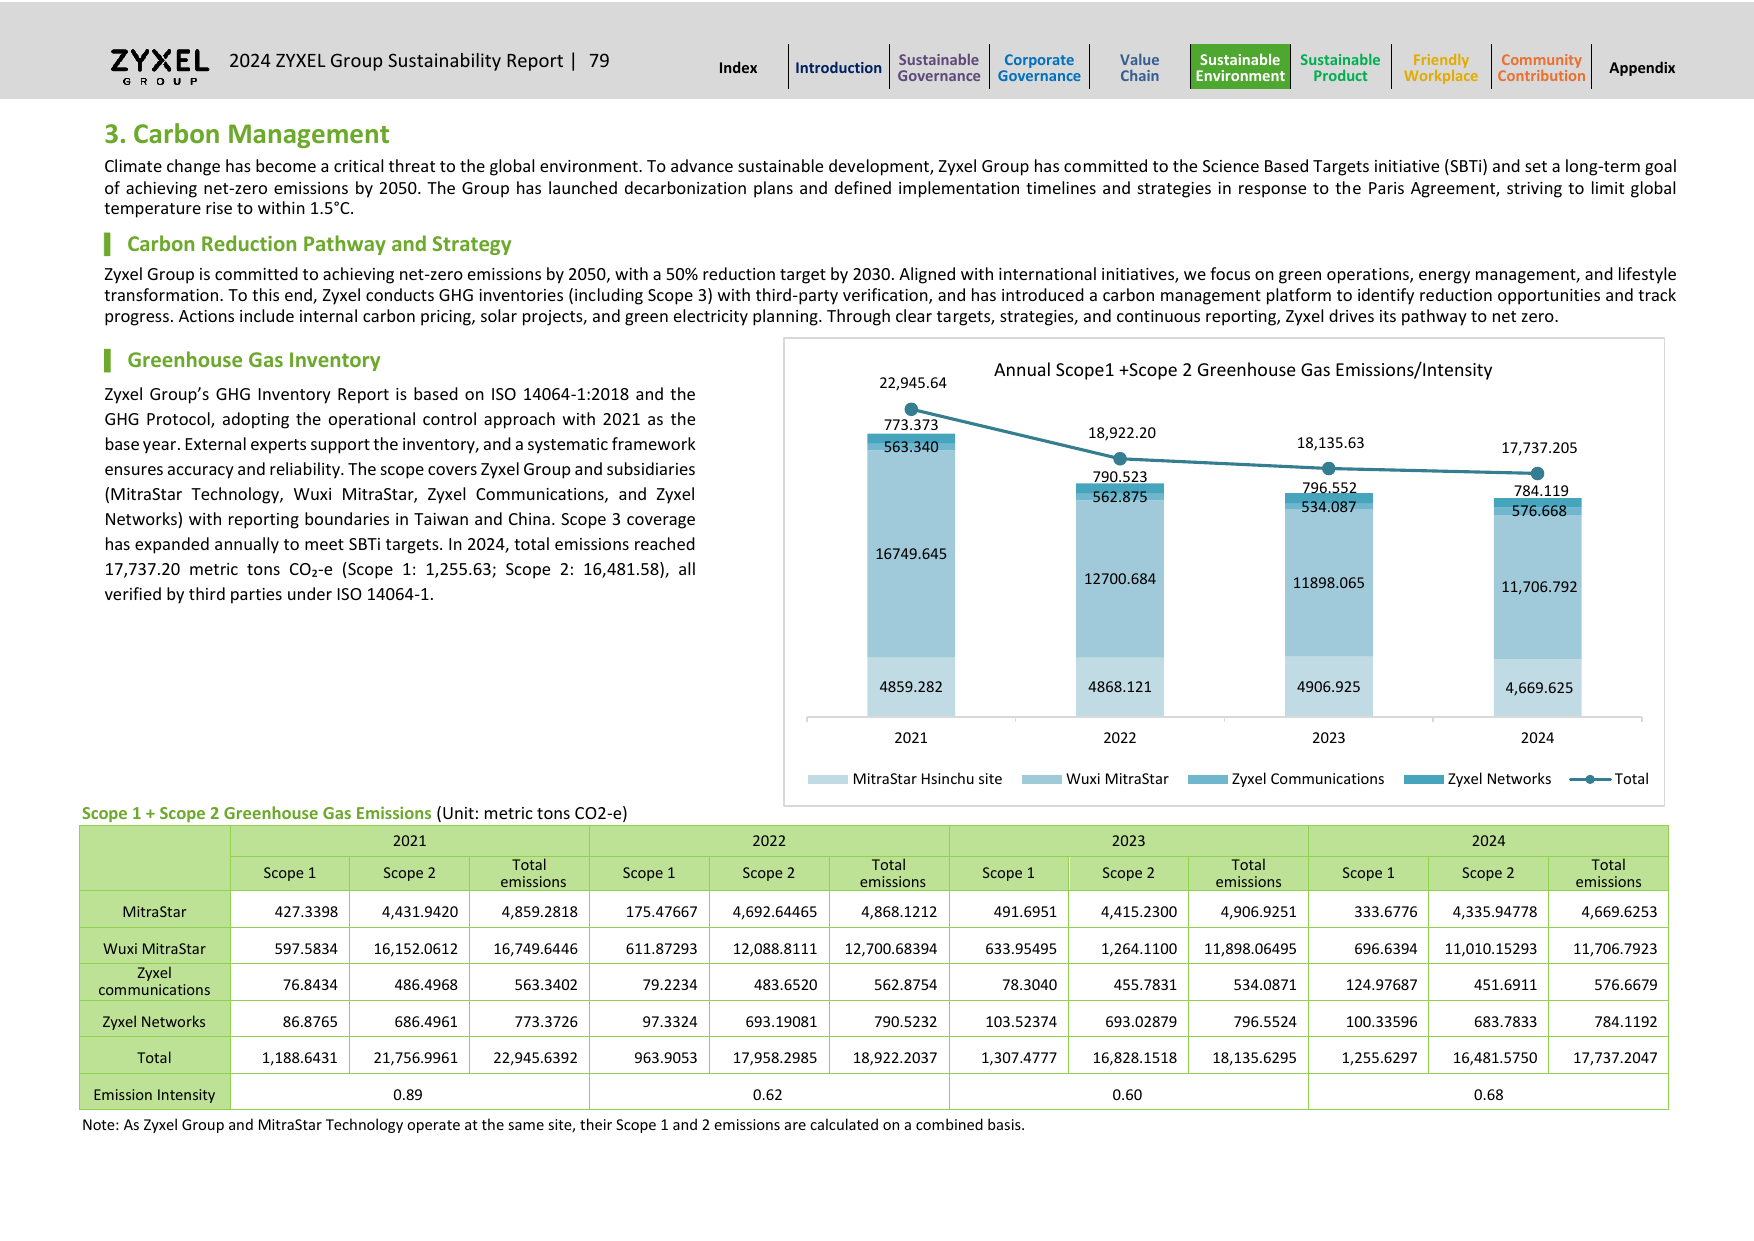Screen dimensions: 1754x1241
Task: Click the 11,706.792 bar segment for 2024
Action: point(1538,587)
